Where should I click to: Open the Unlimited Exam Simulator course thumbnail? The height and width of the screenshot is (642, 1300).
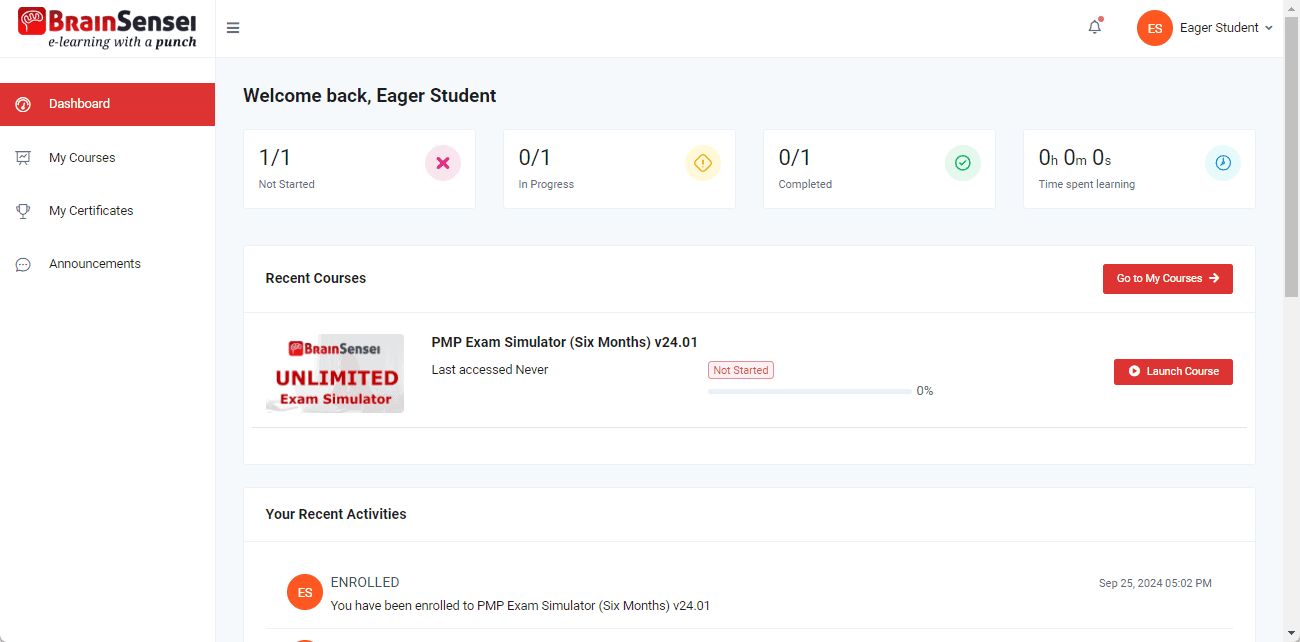[x=335, y=374]
